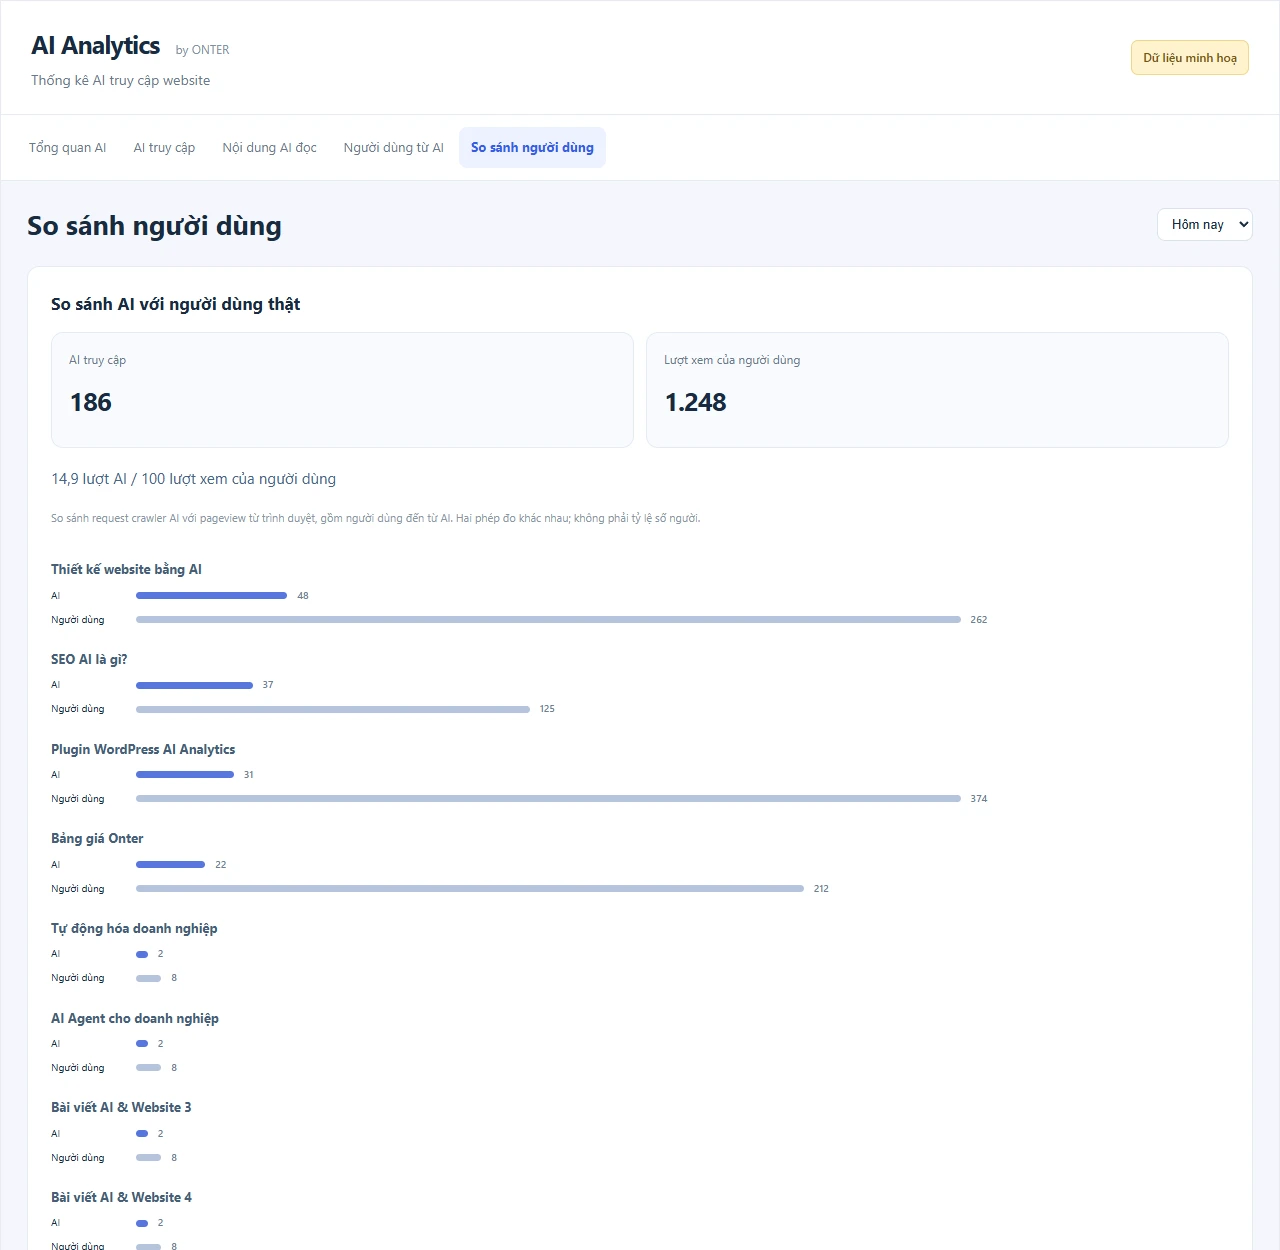Click the Dữ liệu minh hoạ badge
The image size is (1280, 1250).
(x=1190, y=58)
